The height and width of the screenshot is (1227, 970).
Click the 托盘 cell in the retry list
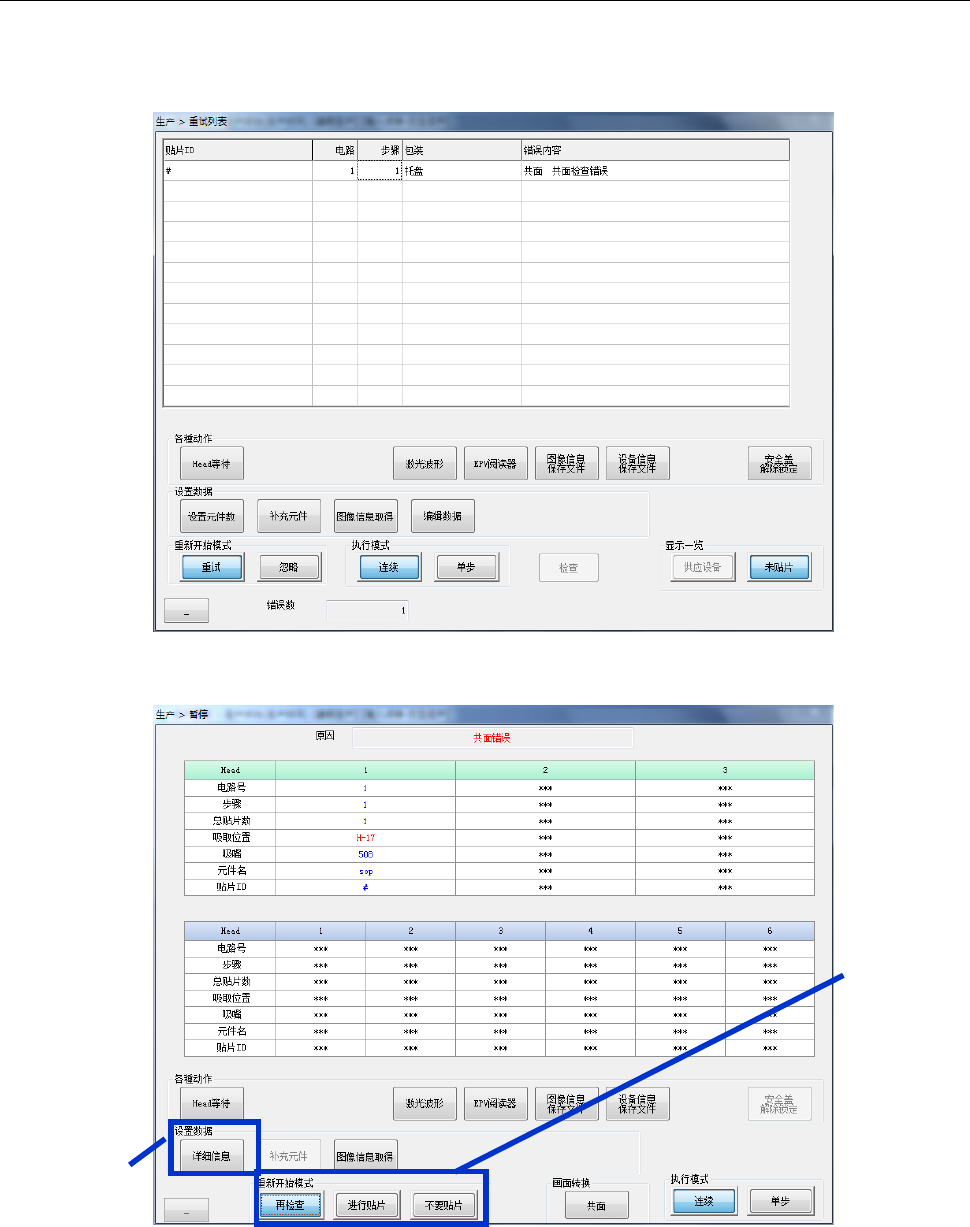pos(462,171)
